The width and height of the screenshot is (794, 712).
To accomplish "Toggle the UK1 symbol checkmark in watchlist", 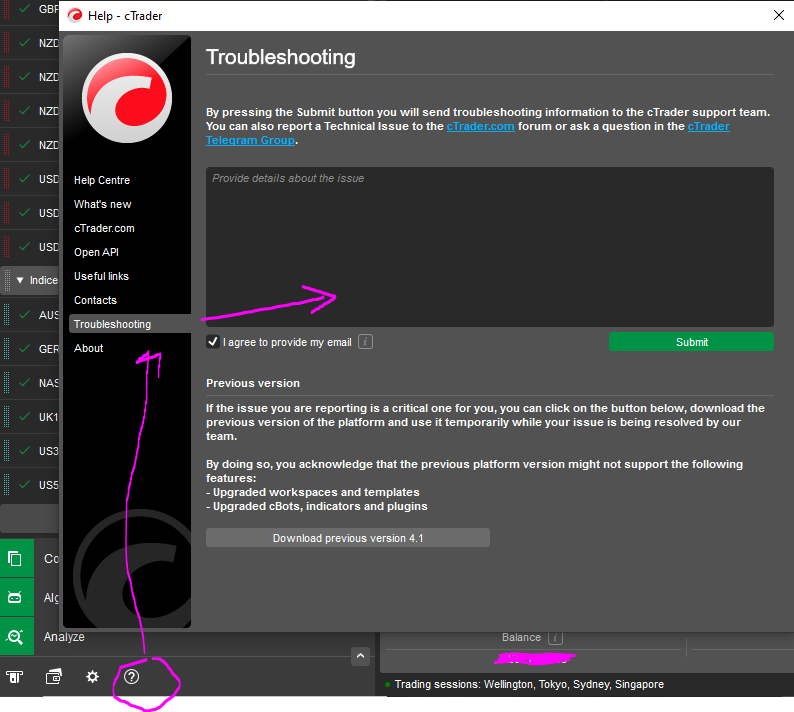I will click(24, 416).
